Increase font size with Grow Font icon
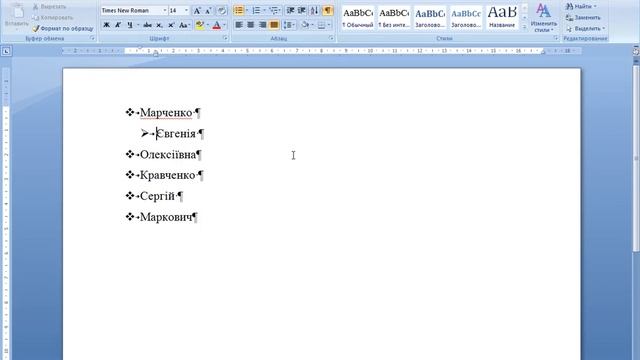 [197, 11]
